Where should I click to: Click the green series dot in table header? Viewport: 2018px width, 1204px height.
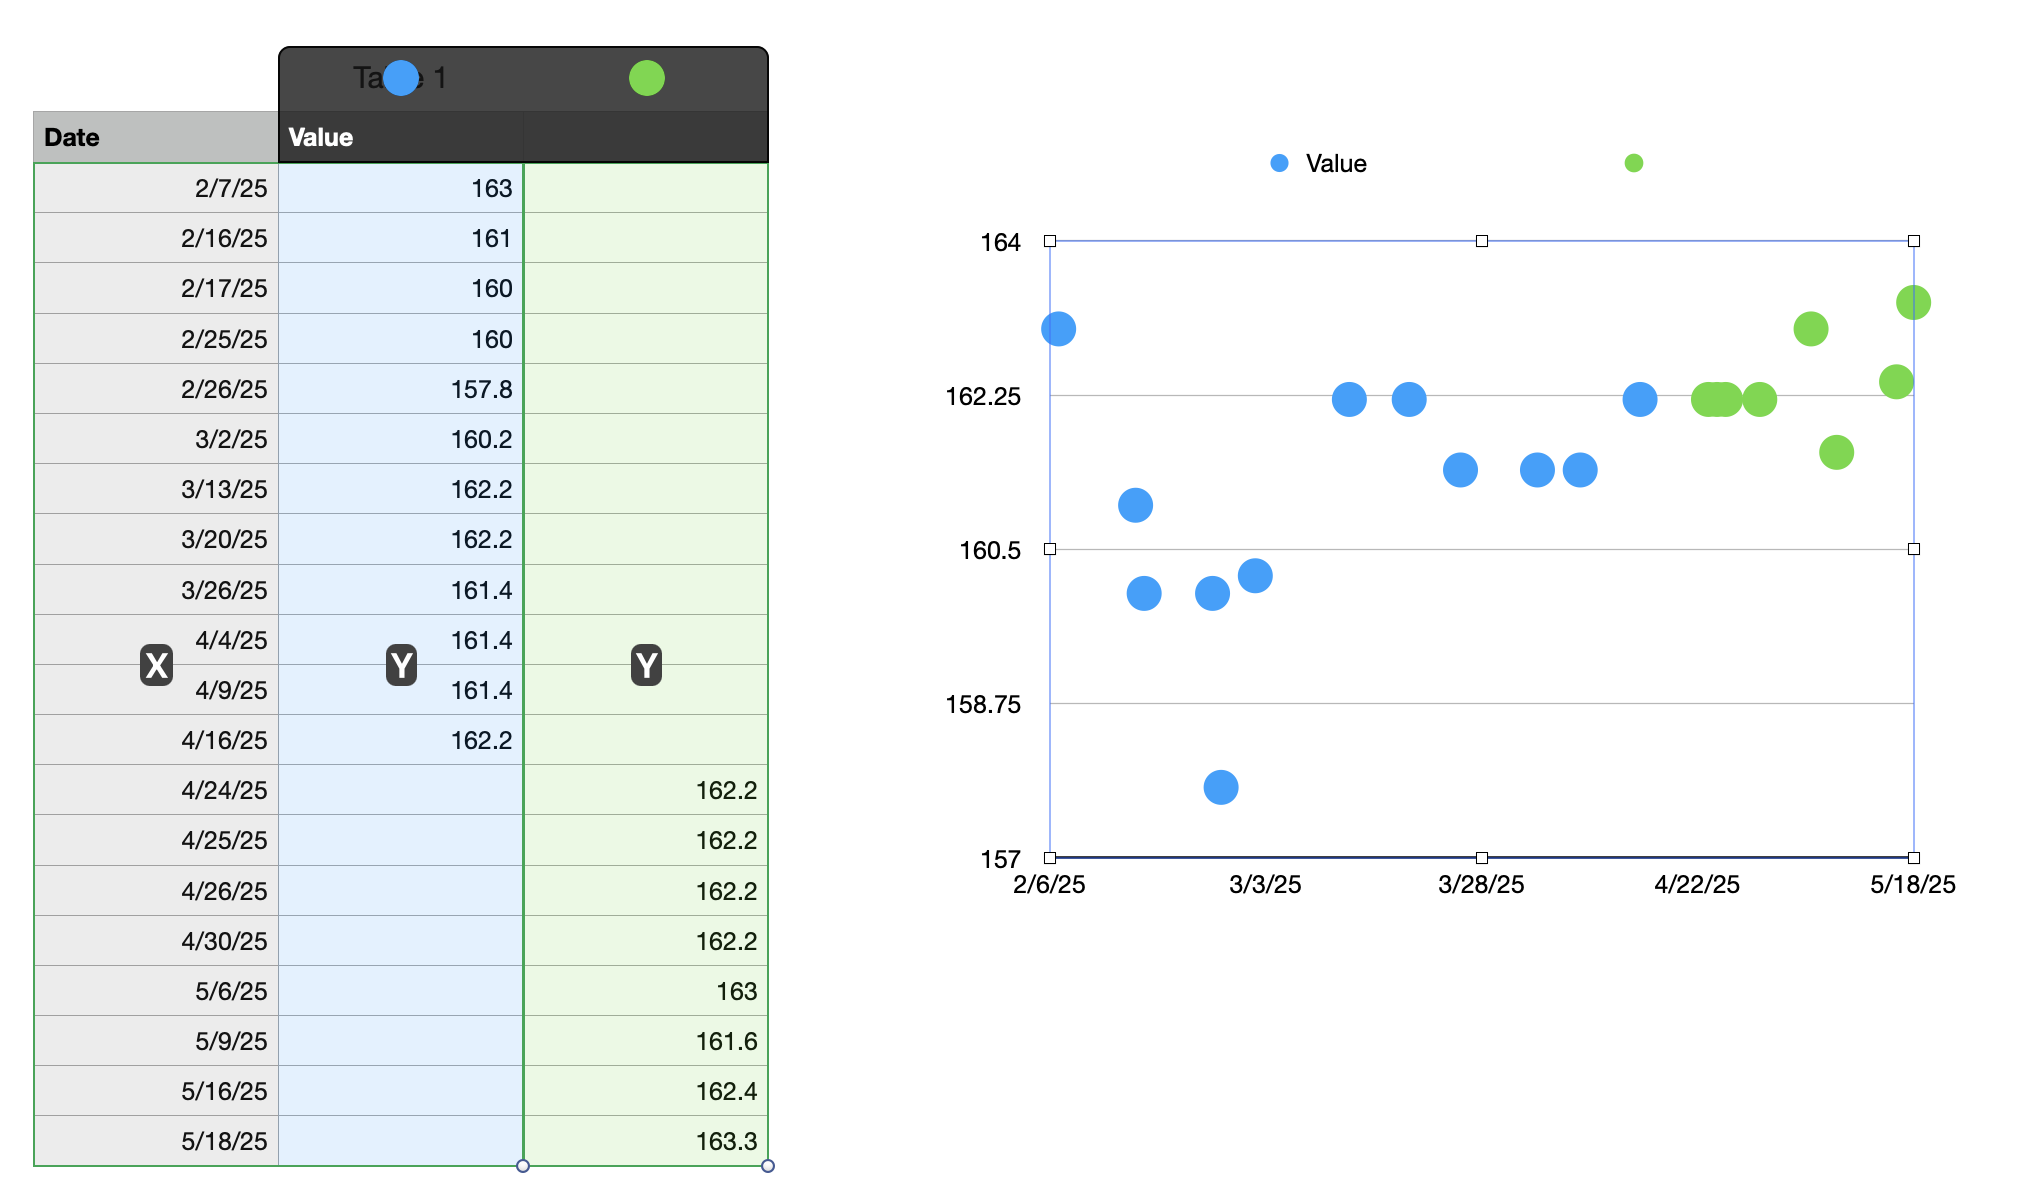pos(647,78)
